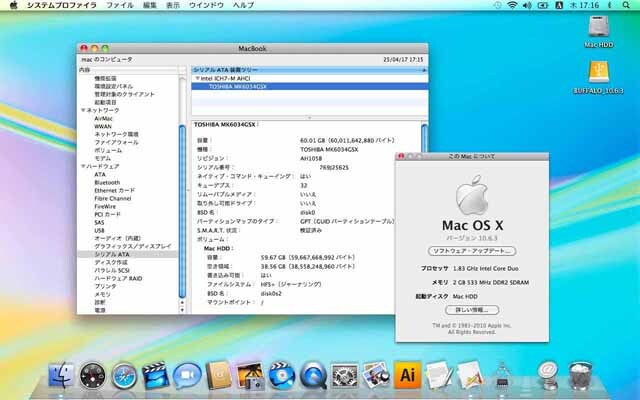Screen dimensions: 640x400
Task: Select FireWire in the sidebar
Action: point(105,207)
